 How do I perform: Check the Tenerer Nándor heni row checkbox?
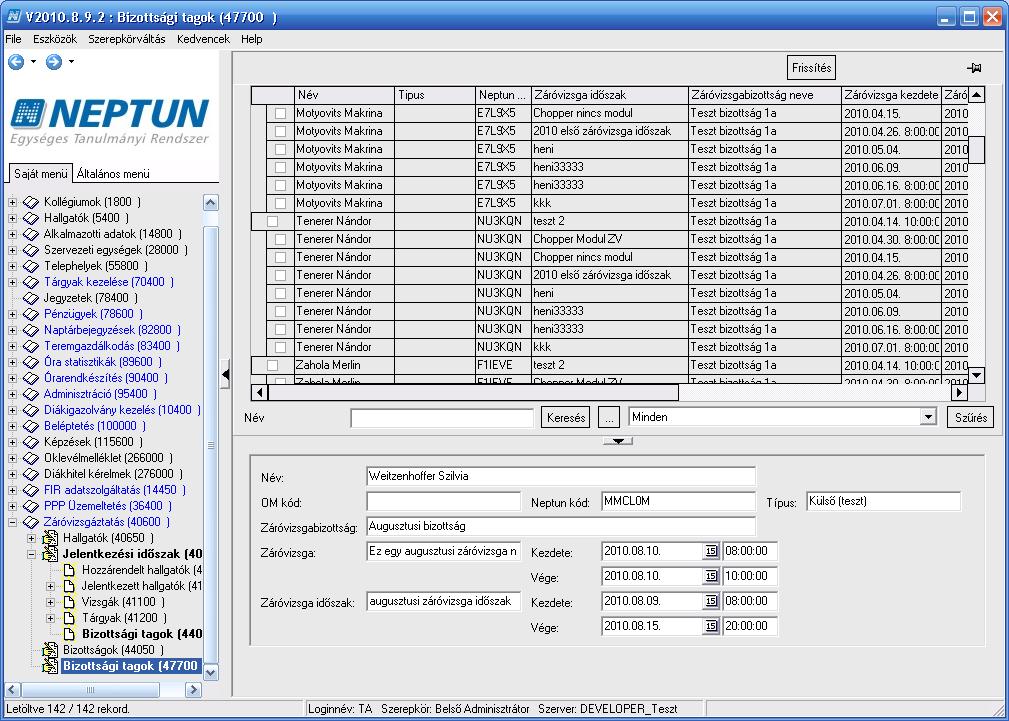tap(281, 294)
